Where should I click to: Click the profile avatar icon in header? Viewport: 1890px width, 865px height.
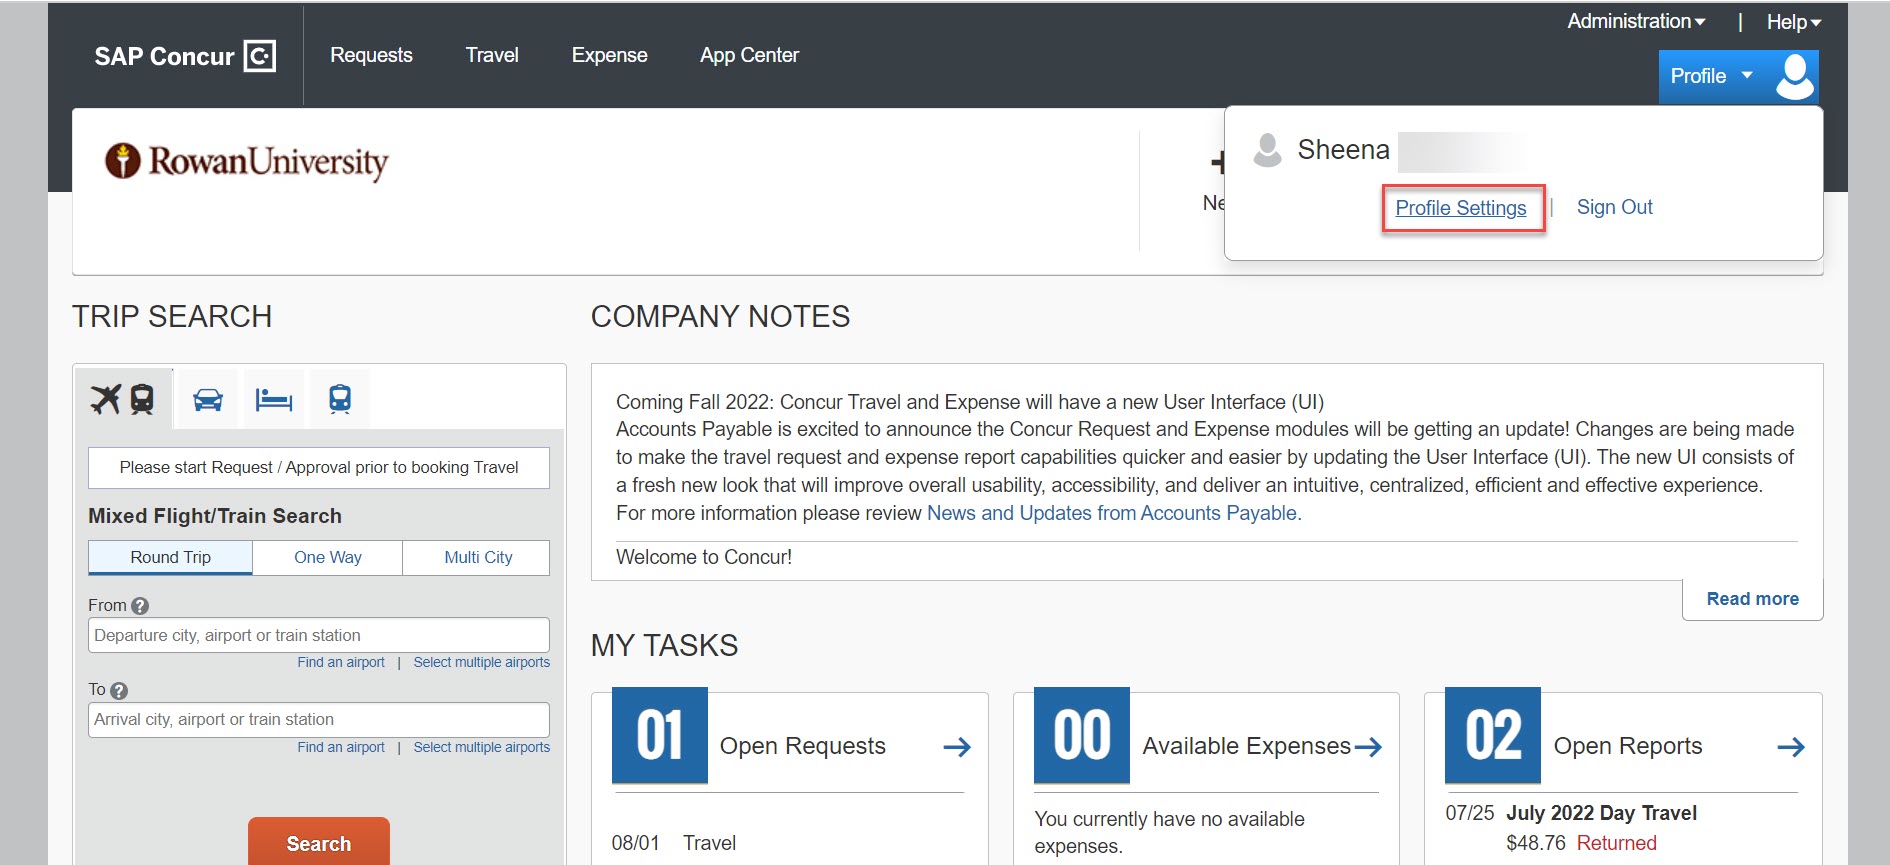pos(1795,77)
